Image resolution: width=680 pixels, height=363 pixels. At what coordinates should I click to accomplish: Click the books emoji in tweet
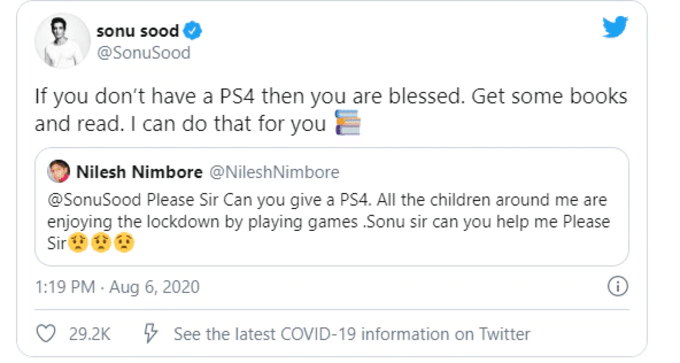point(348,123)
